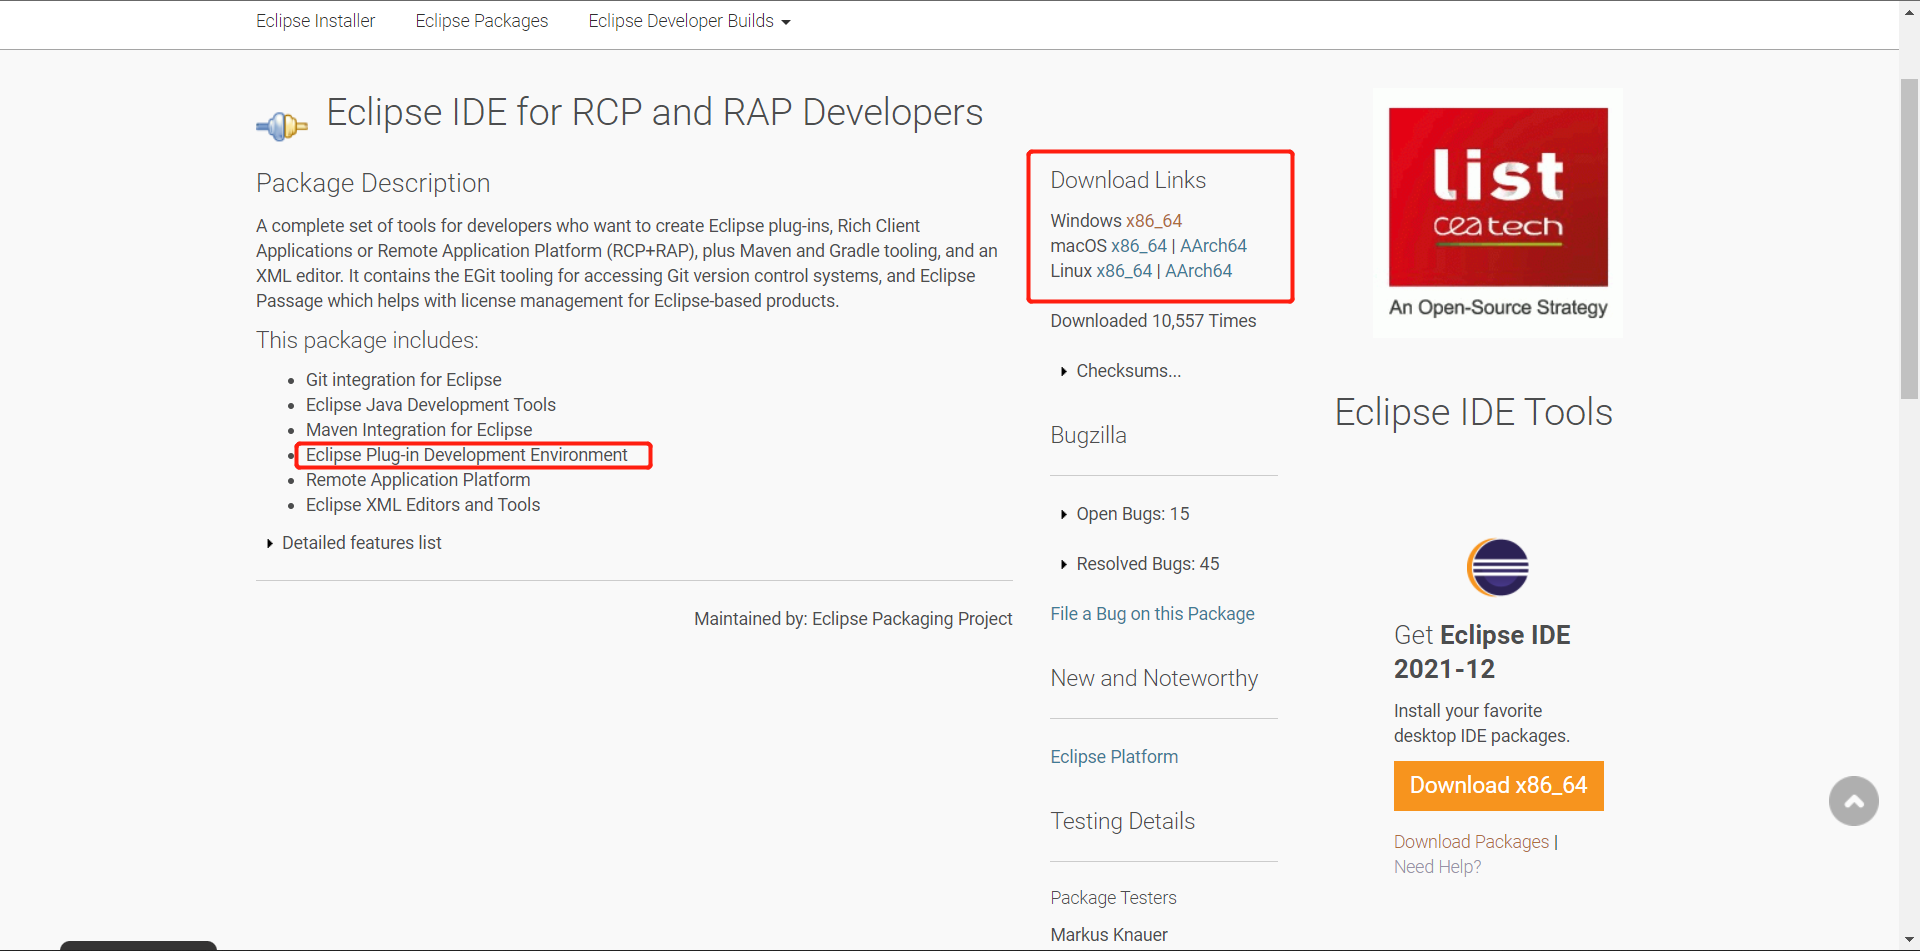The width and height of the screenshot is (1920, 951).
Task: Click Remote Application Platform item
Action: [x=418, y=480]
